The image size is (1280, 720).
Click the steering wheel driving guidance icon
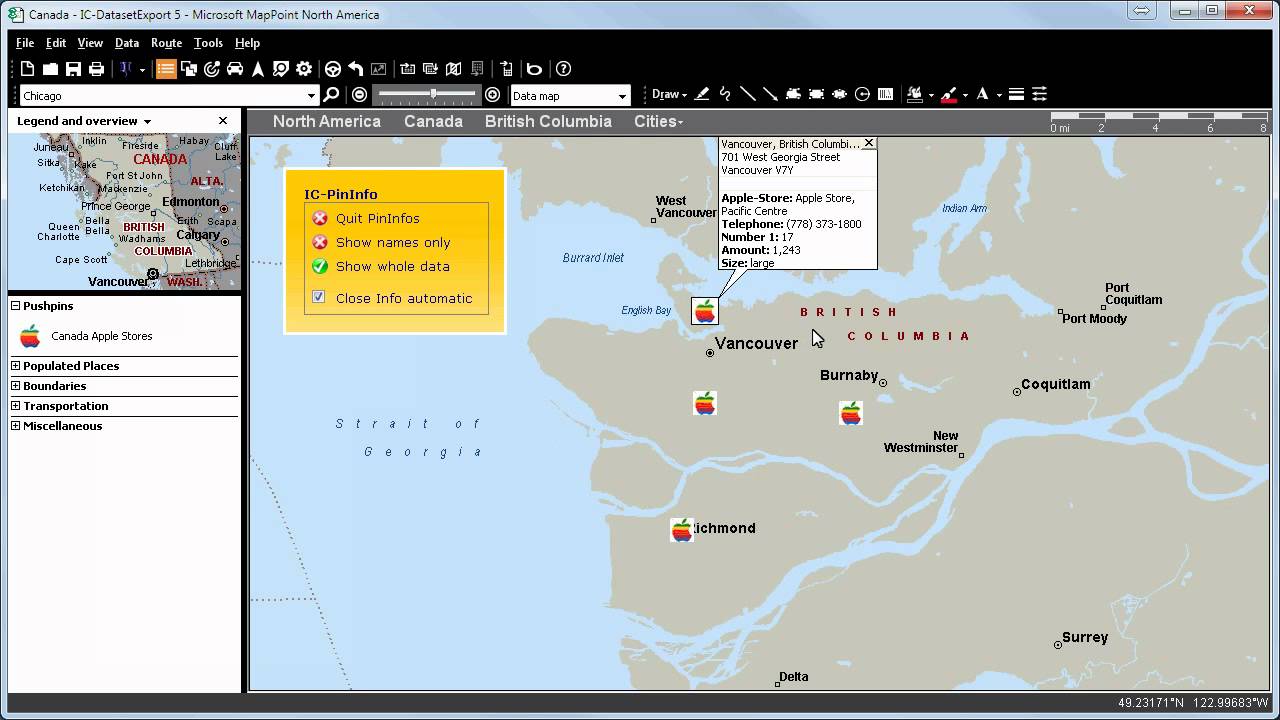click(x=333, y=69)
